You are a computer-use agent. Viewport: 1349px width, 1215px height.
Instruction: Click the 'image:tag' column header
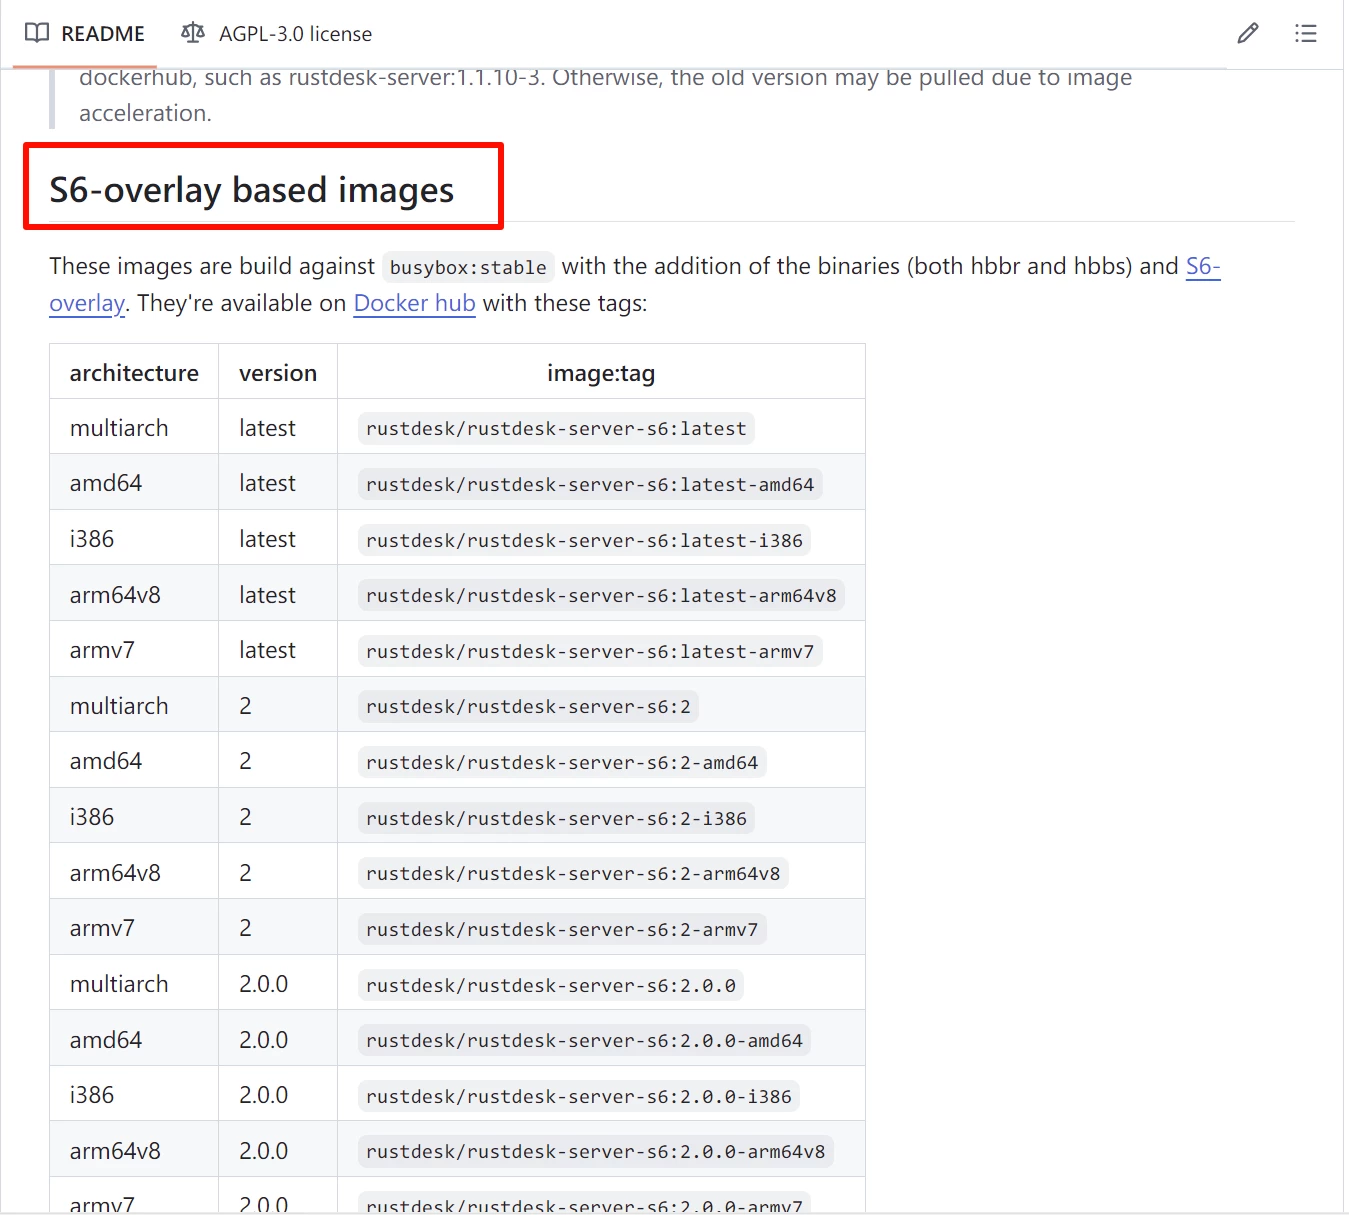point(600,373)
